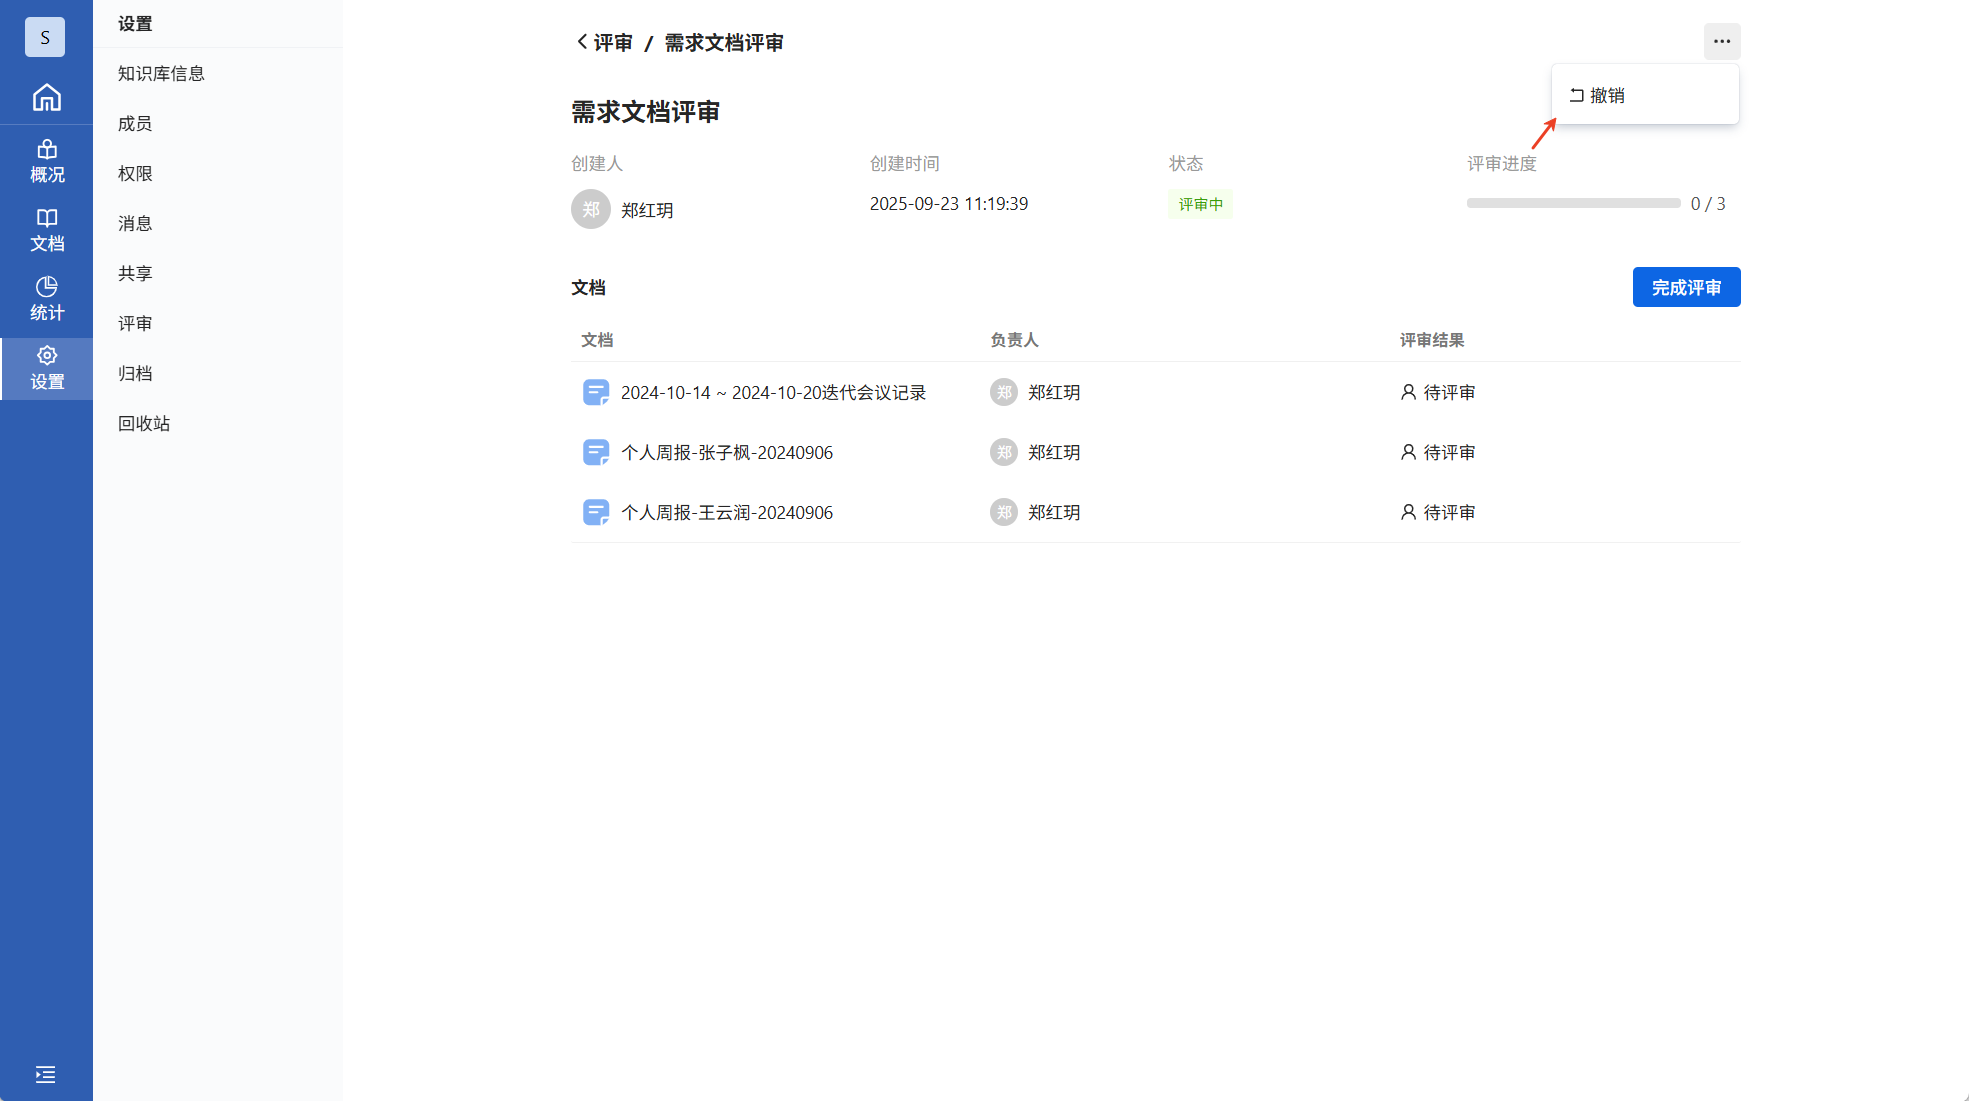
Task: Open document 2024-10-14 ~ 2024-10-20迭代会议记录
Action: pyautogui.click(x=773, y=393)
